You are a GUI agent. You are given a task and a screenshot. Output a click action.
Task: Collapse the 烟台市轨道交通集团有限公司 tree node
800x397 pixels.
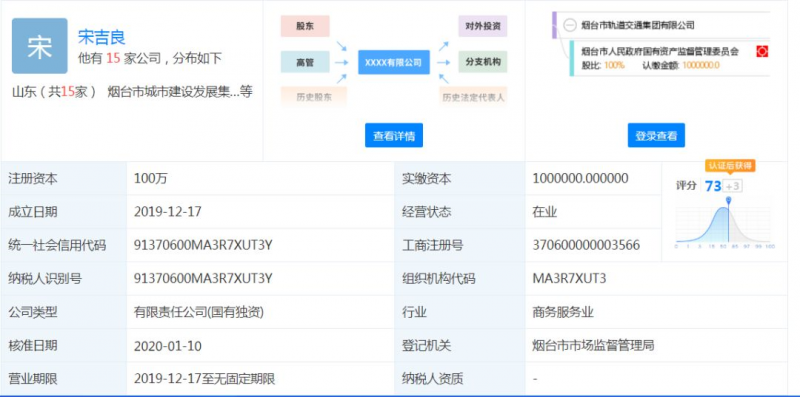tap(570, 25)
